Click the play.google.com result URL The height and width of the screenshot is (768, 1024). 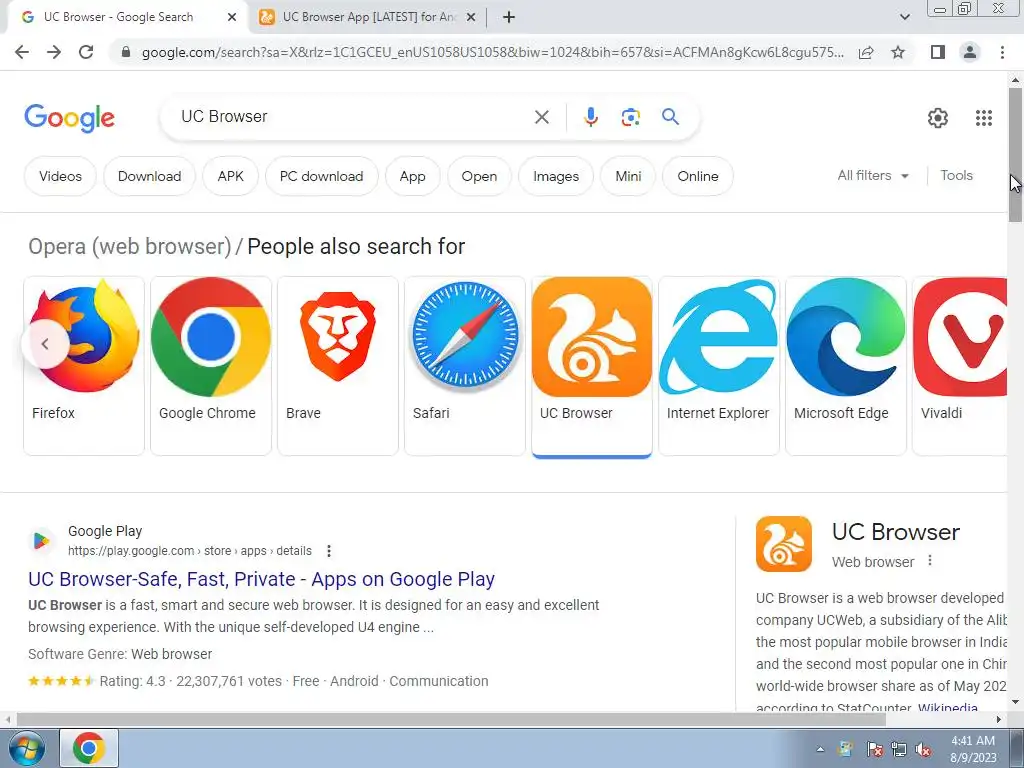click(x=189, y=551)
